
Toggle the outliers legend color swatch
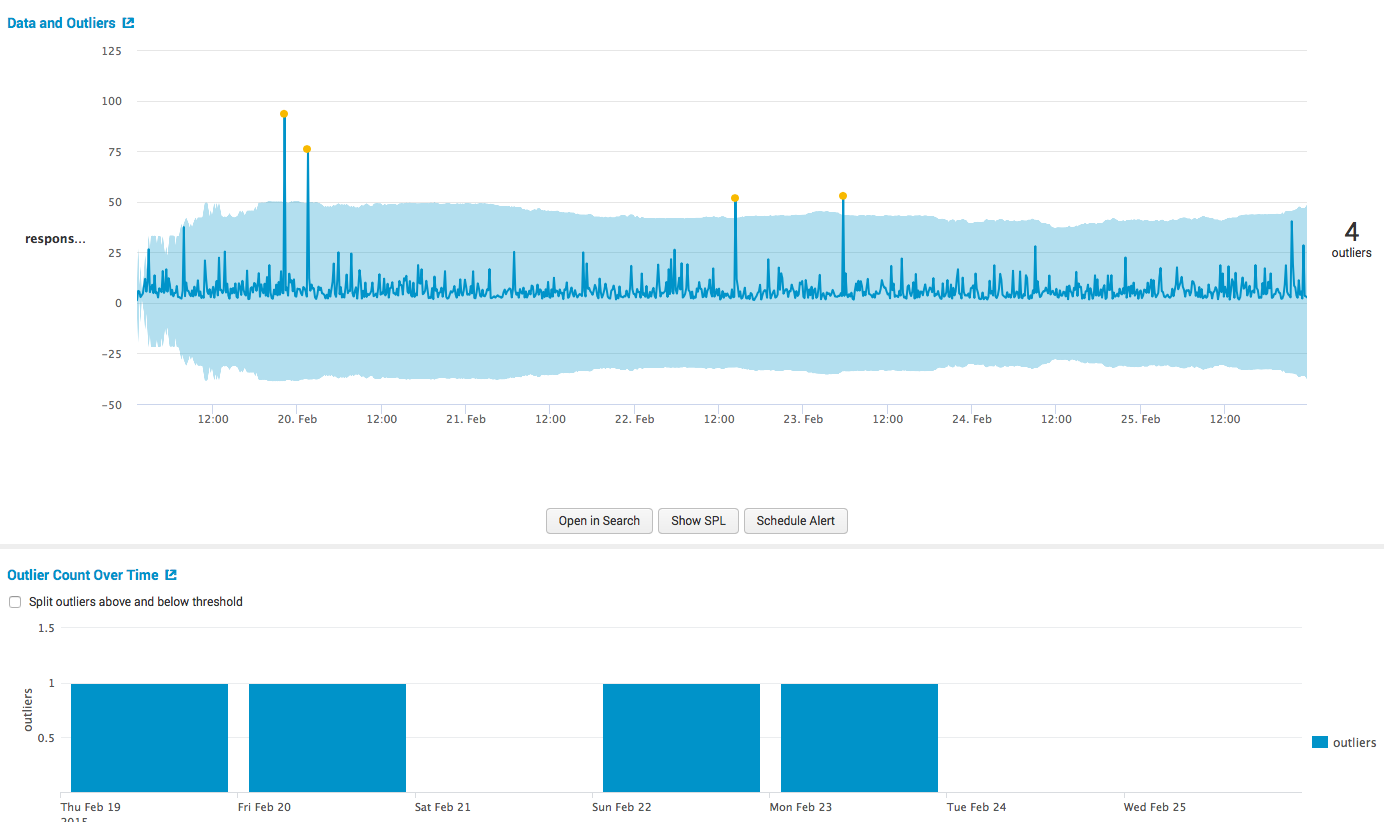coord(1320,742)
